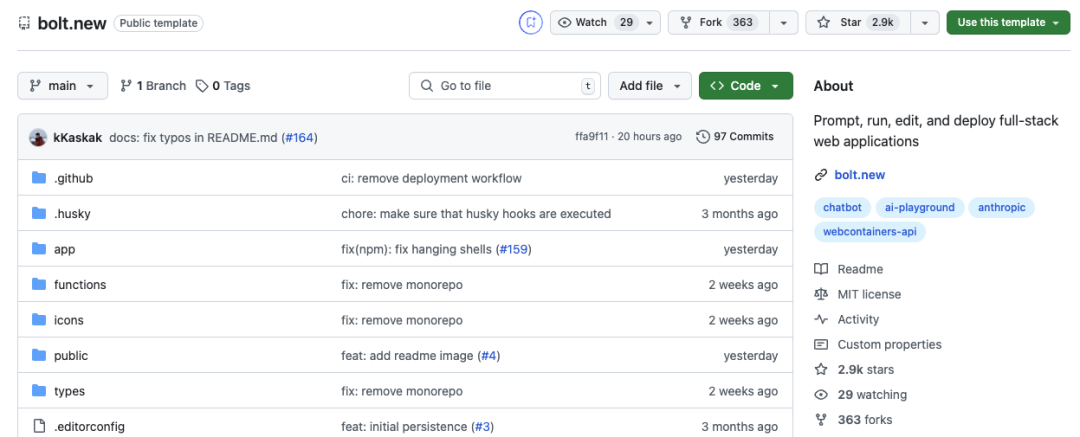Click the circled bookmark icon

point(530,22)
